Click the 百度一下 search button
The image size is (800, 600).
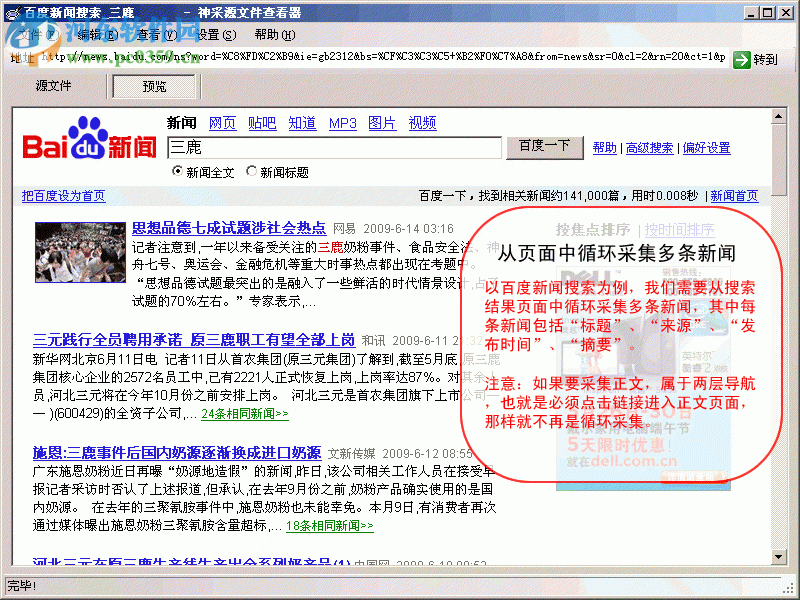pyautogui.click(x=544, y=147)
